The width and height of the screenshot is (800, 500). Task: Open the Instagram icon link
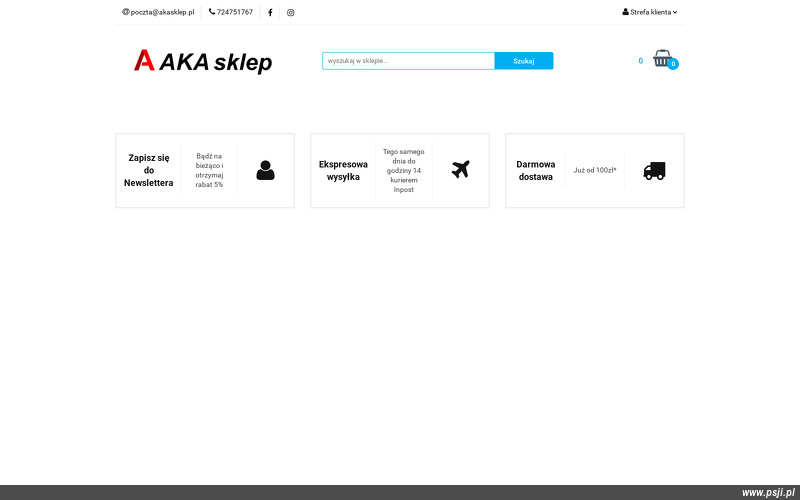(290, 13)
